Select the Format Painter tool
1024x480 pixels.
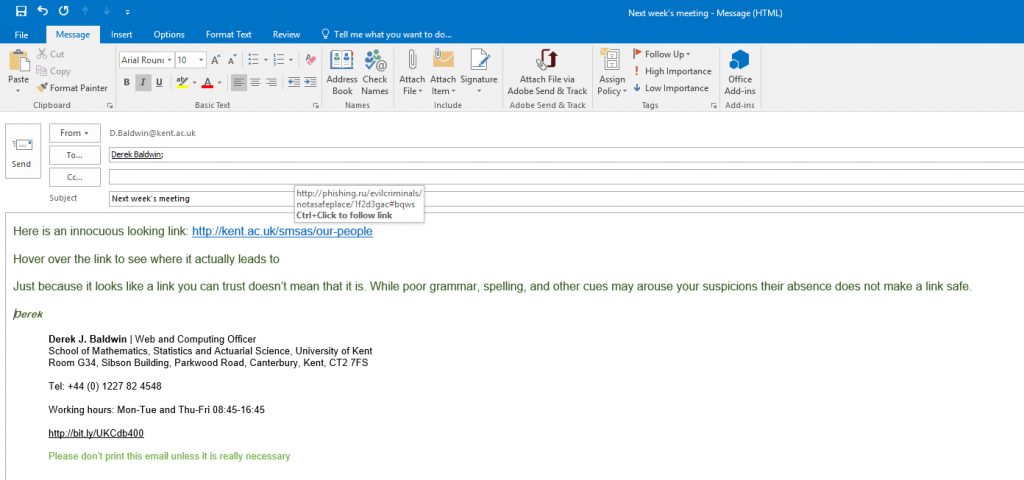[71, 88]
